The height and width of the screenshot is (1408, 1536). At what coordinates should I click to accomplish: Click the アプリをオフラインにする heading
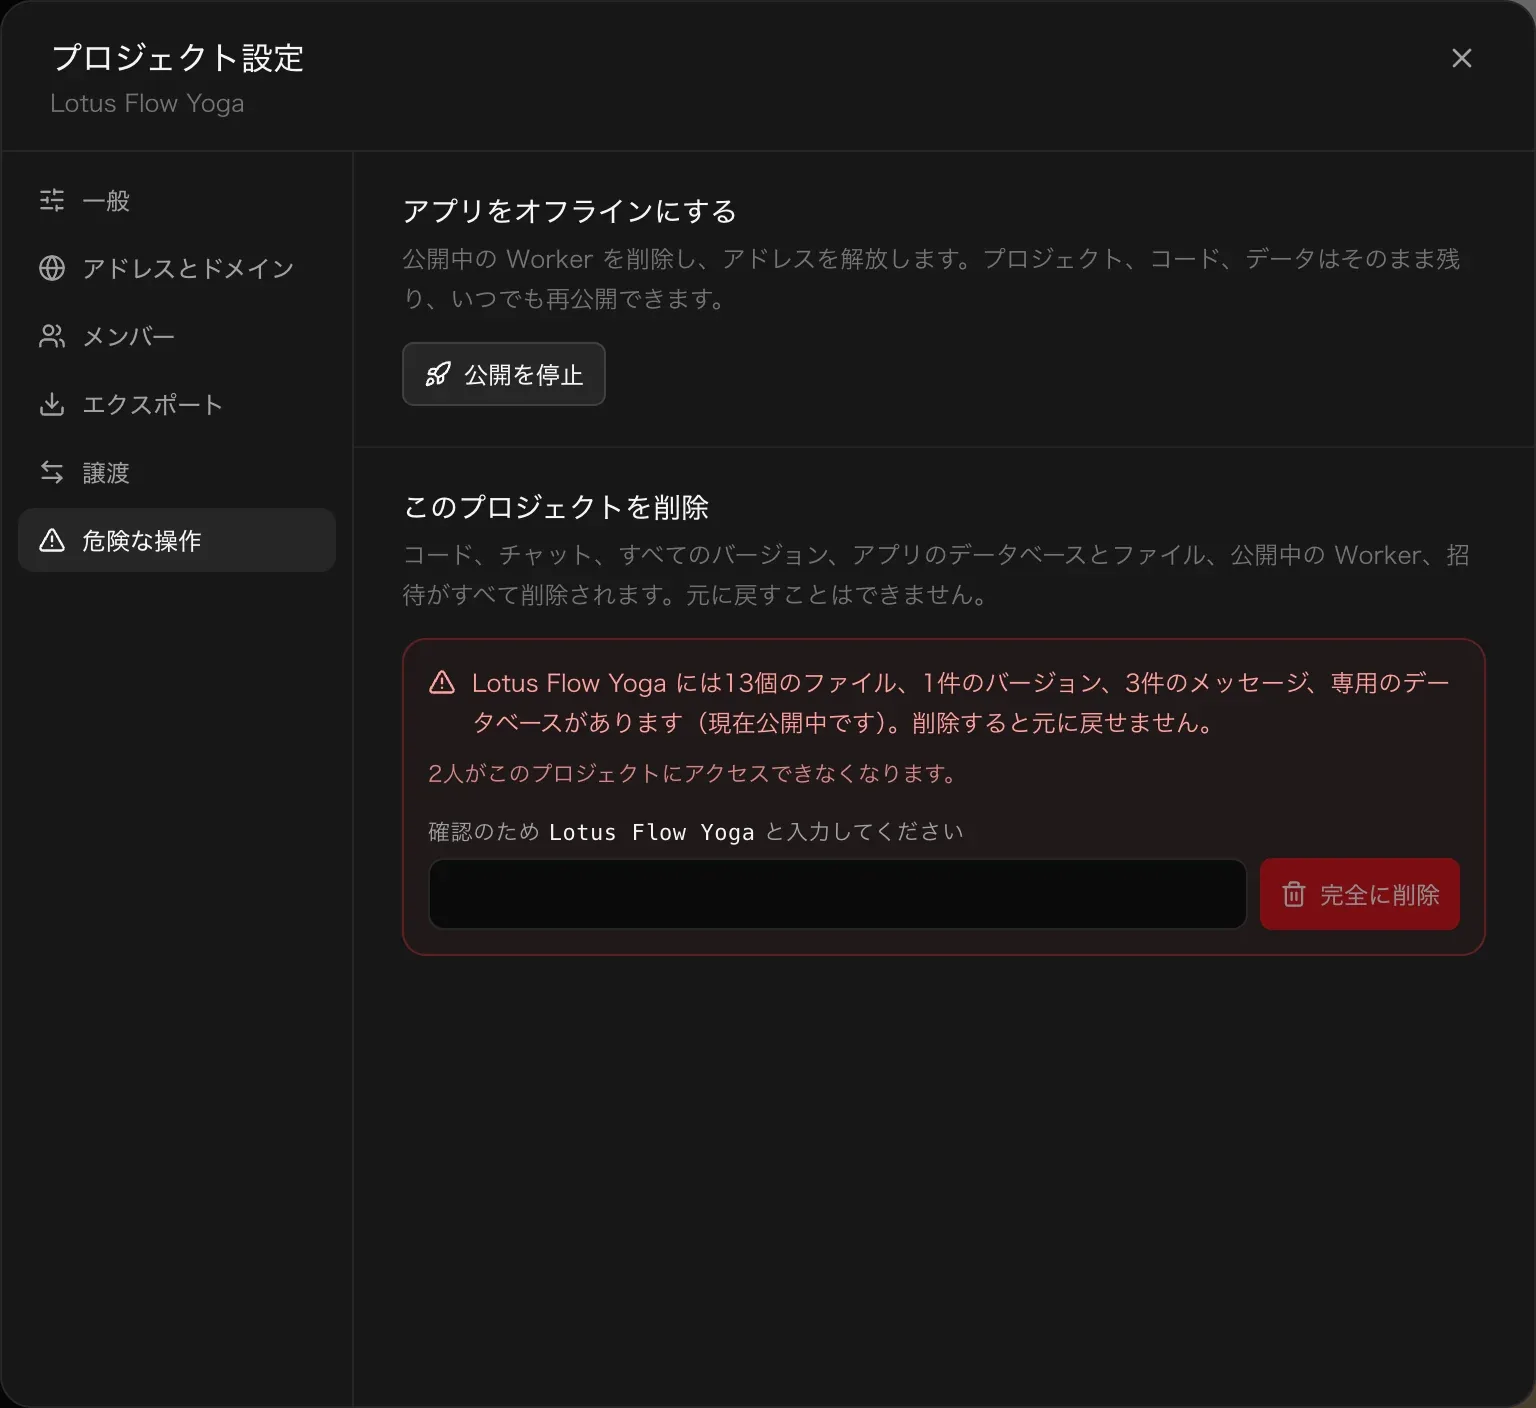click(570, 211)
